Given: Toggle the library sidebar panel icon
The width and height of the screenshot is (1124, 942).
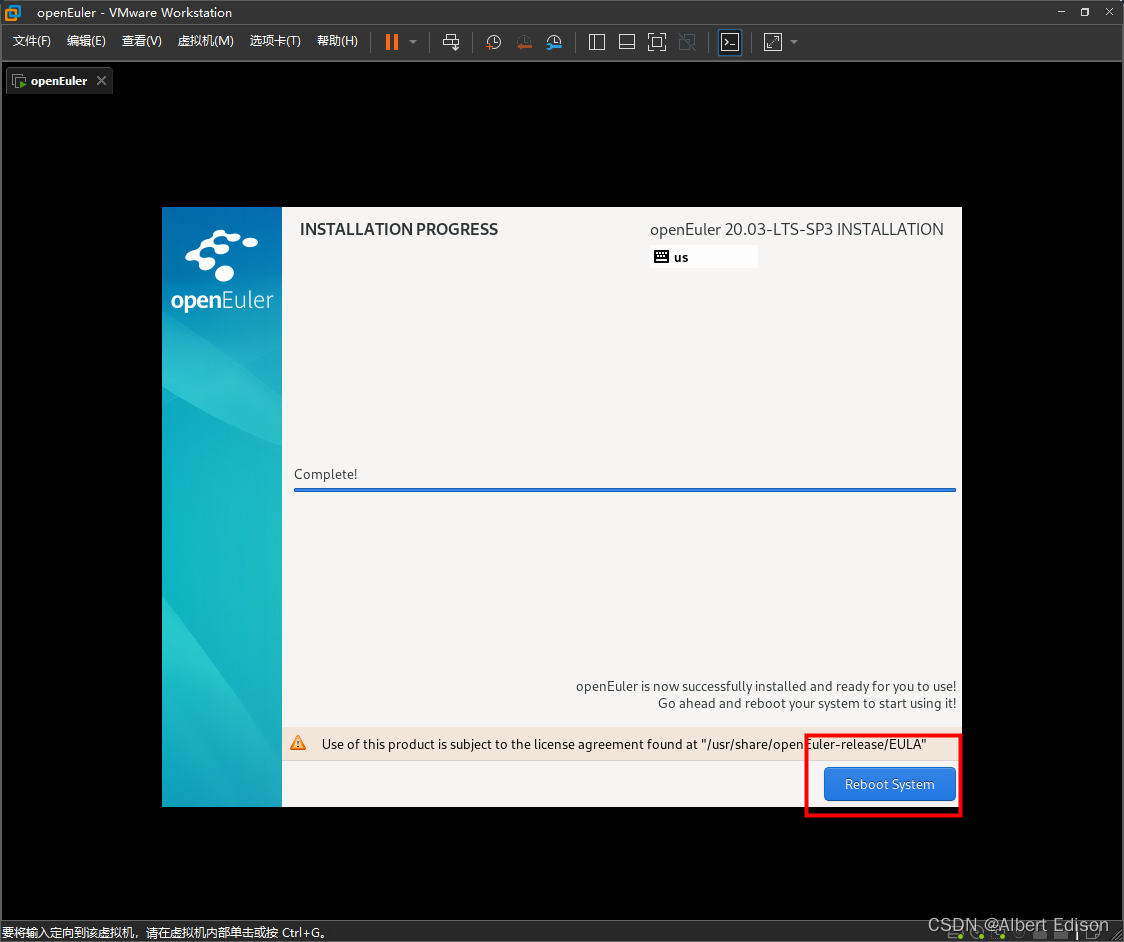Looking at the screenshot, I should tap(595, 42).
